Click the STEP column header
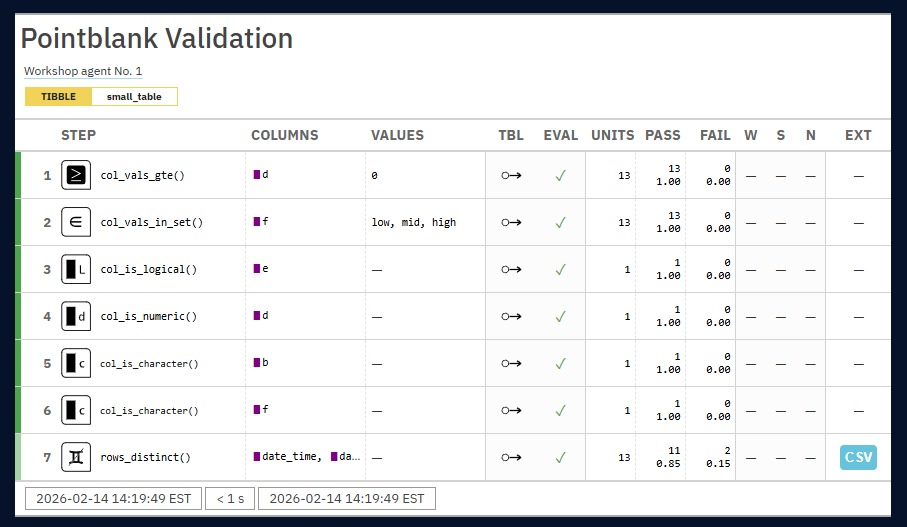Viewport: 907px width, 527px height. pos(79,135)
